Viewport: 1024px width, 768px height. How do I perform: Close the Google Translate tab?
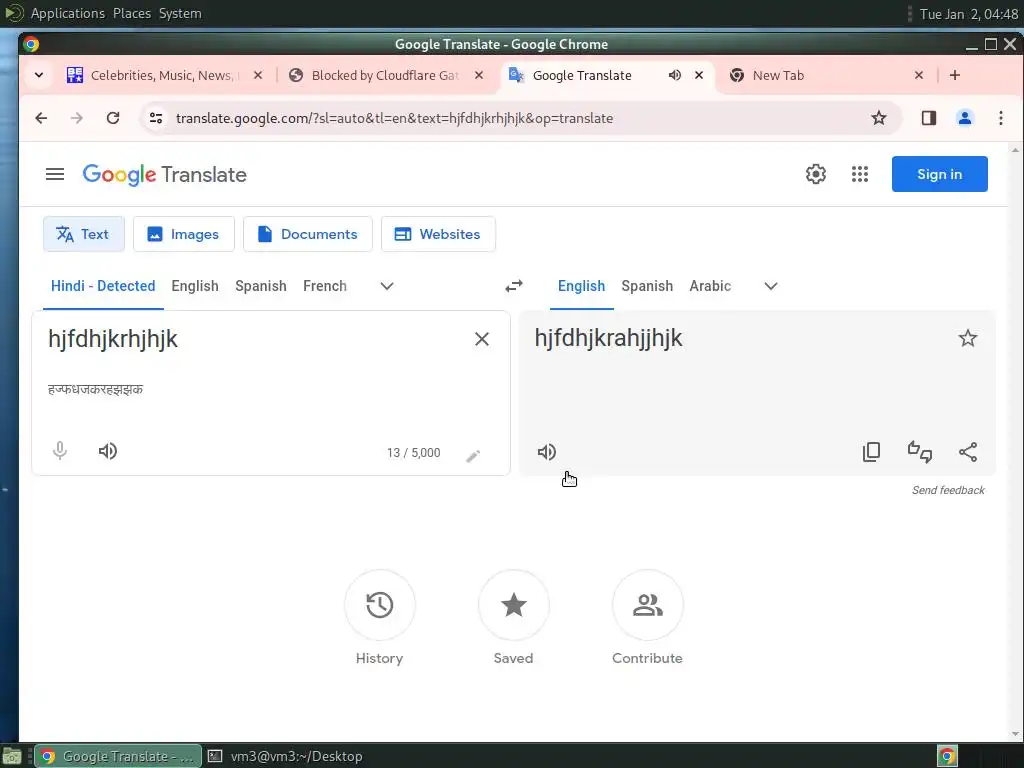[699, 75]
